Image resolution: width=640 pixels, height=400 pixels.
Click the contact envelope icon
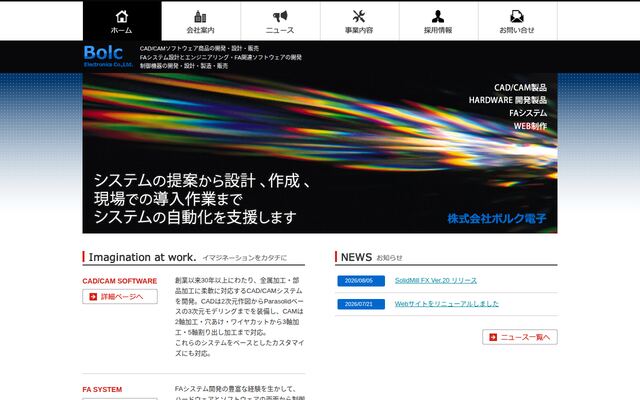coord(517,16)
